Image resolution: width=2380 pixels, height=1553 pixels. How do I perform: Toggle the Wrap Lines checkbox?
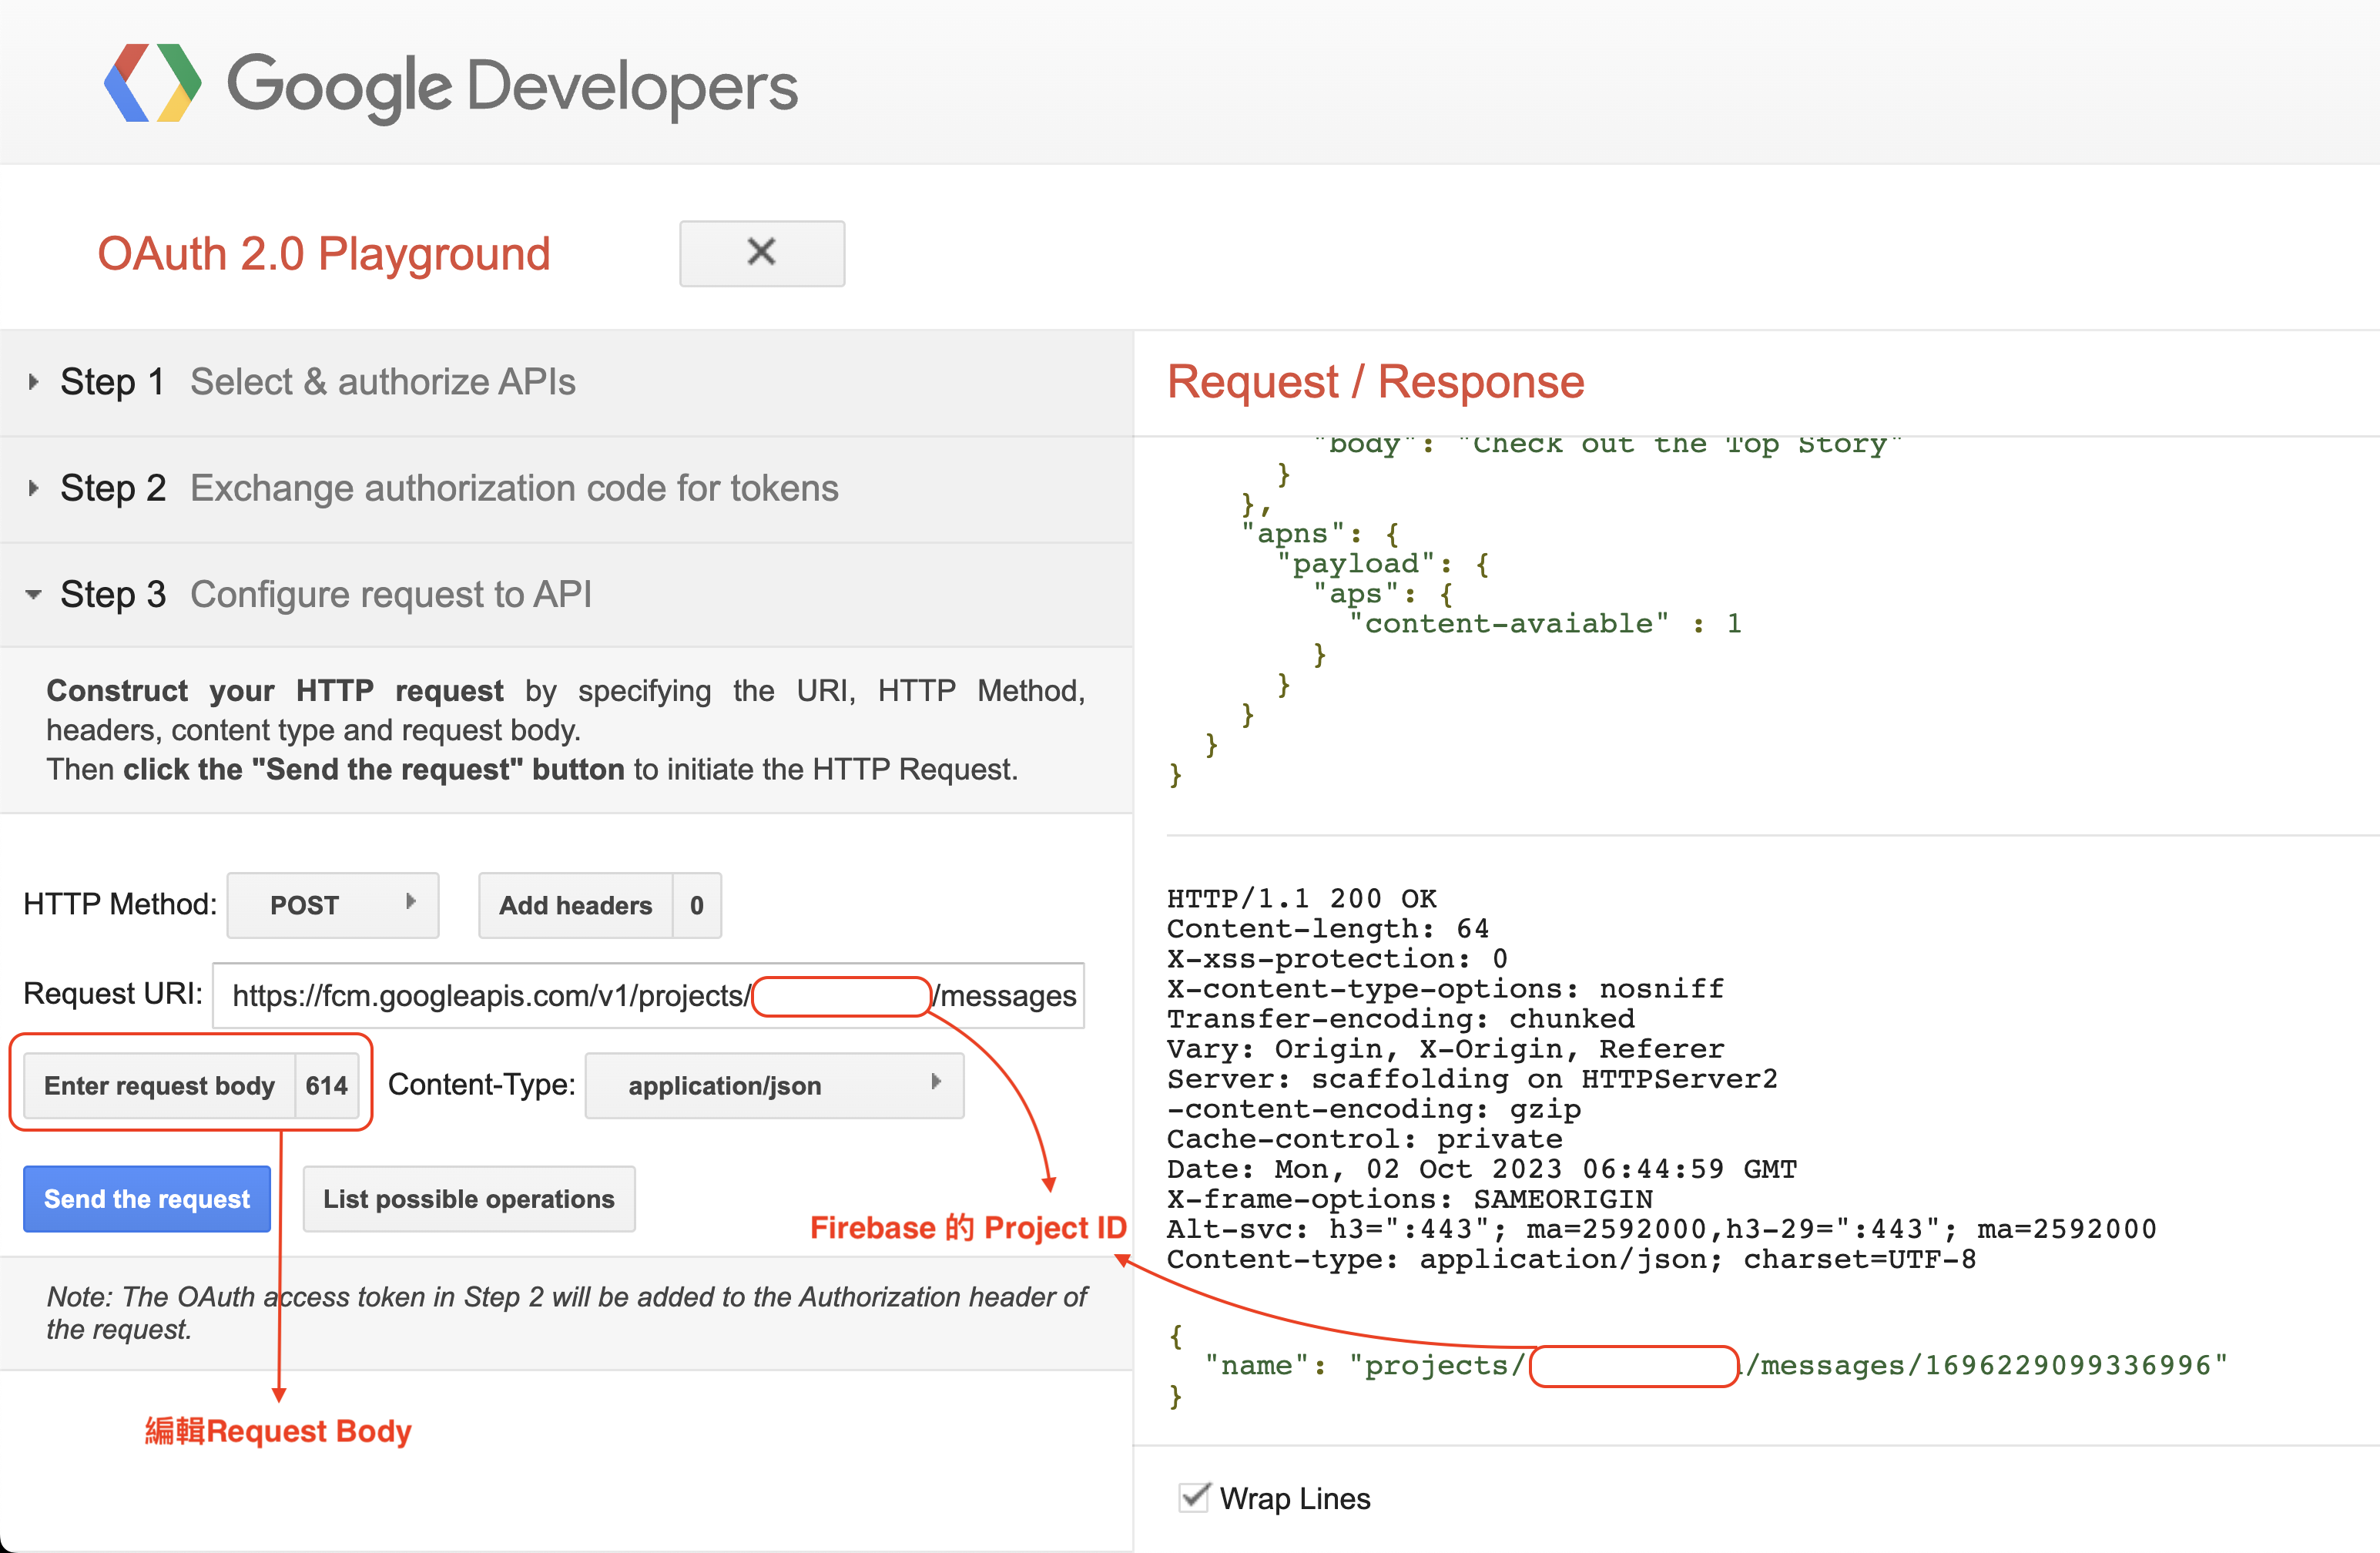tap(1194, 1497)
